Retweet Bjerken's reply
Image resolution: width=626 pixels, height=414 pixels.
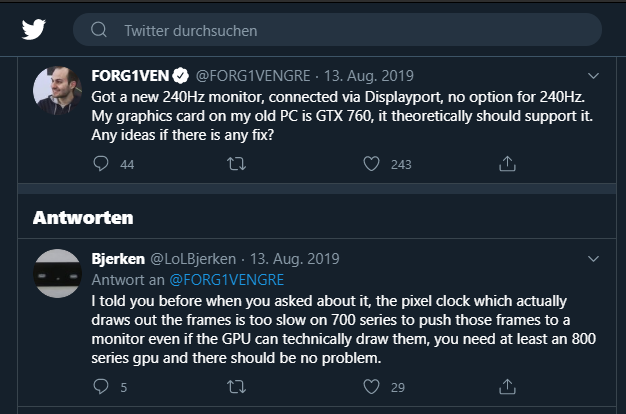(x=237, y=386)
